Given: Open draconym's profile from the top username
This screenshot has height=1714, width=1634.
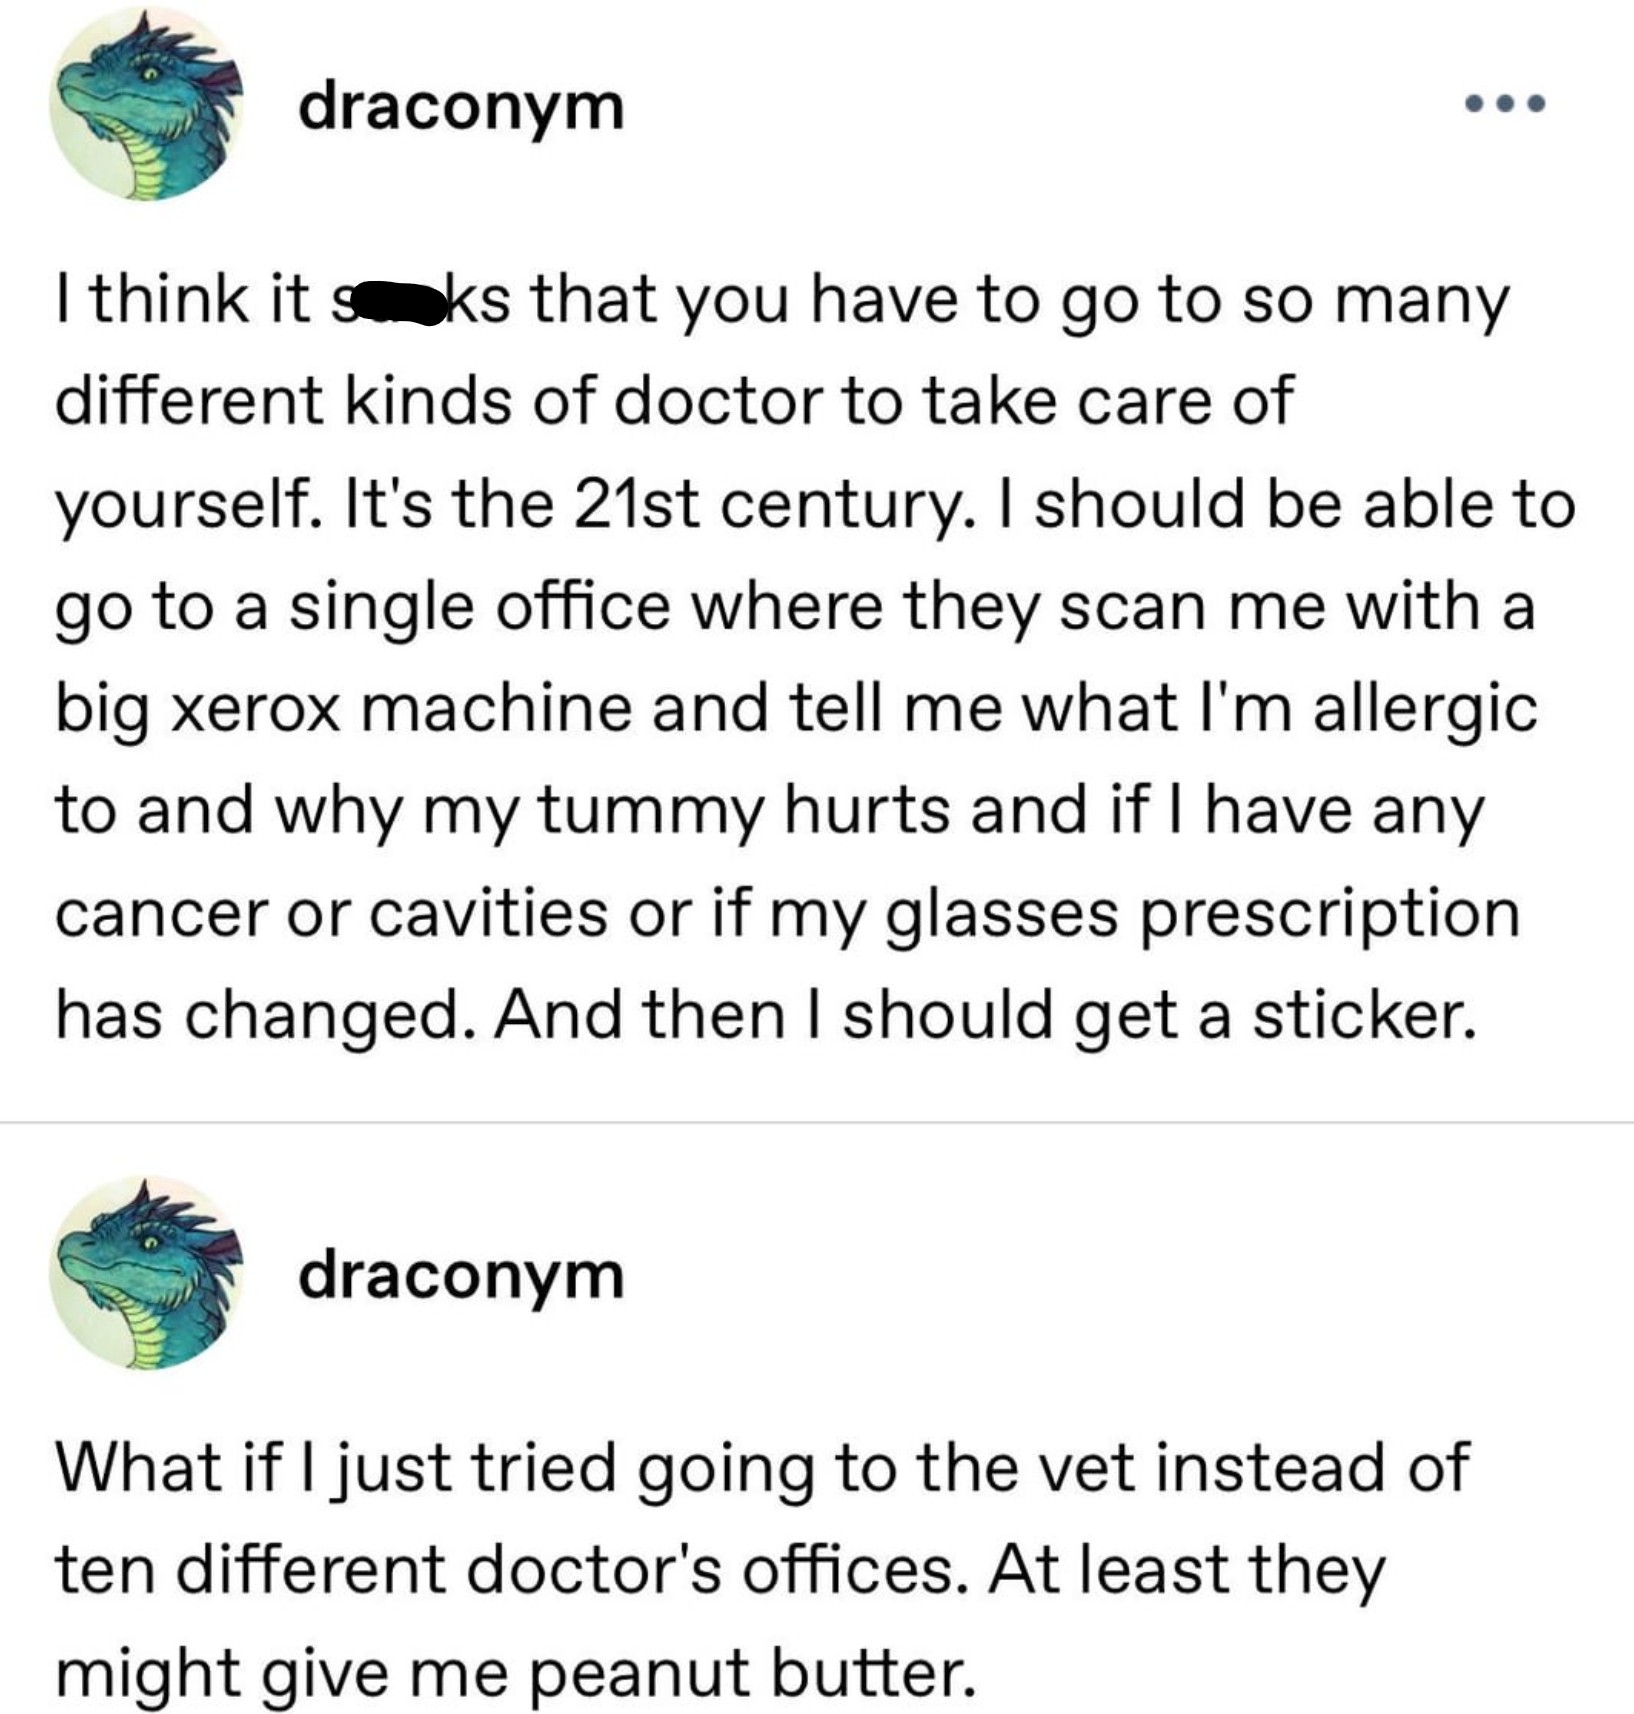Looking at the screenshot, I should (460, 106).
